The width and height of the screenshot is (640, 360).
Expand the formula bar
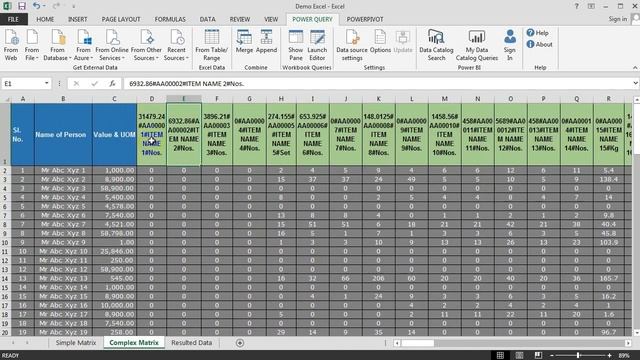pyautogui.click(x=636, y=84)
